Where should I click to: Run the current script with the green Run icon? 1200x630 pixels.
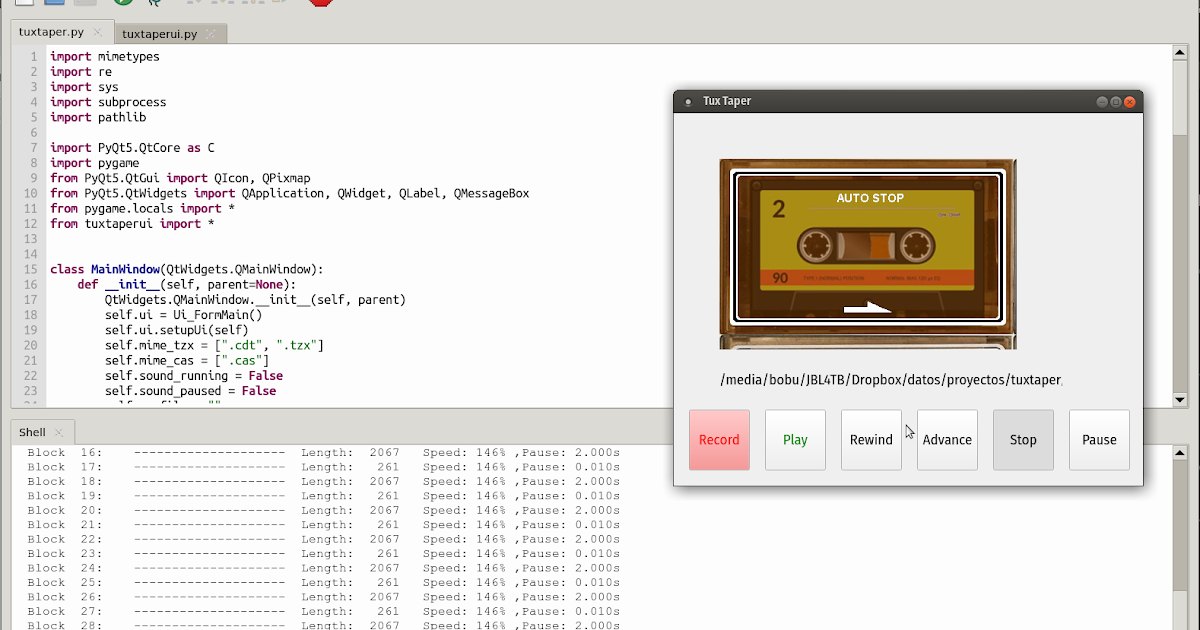(x=121, y=4)
